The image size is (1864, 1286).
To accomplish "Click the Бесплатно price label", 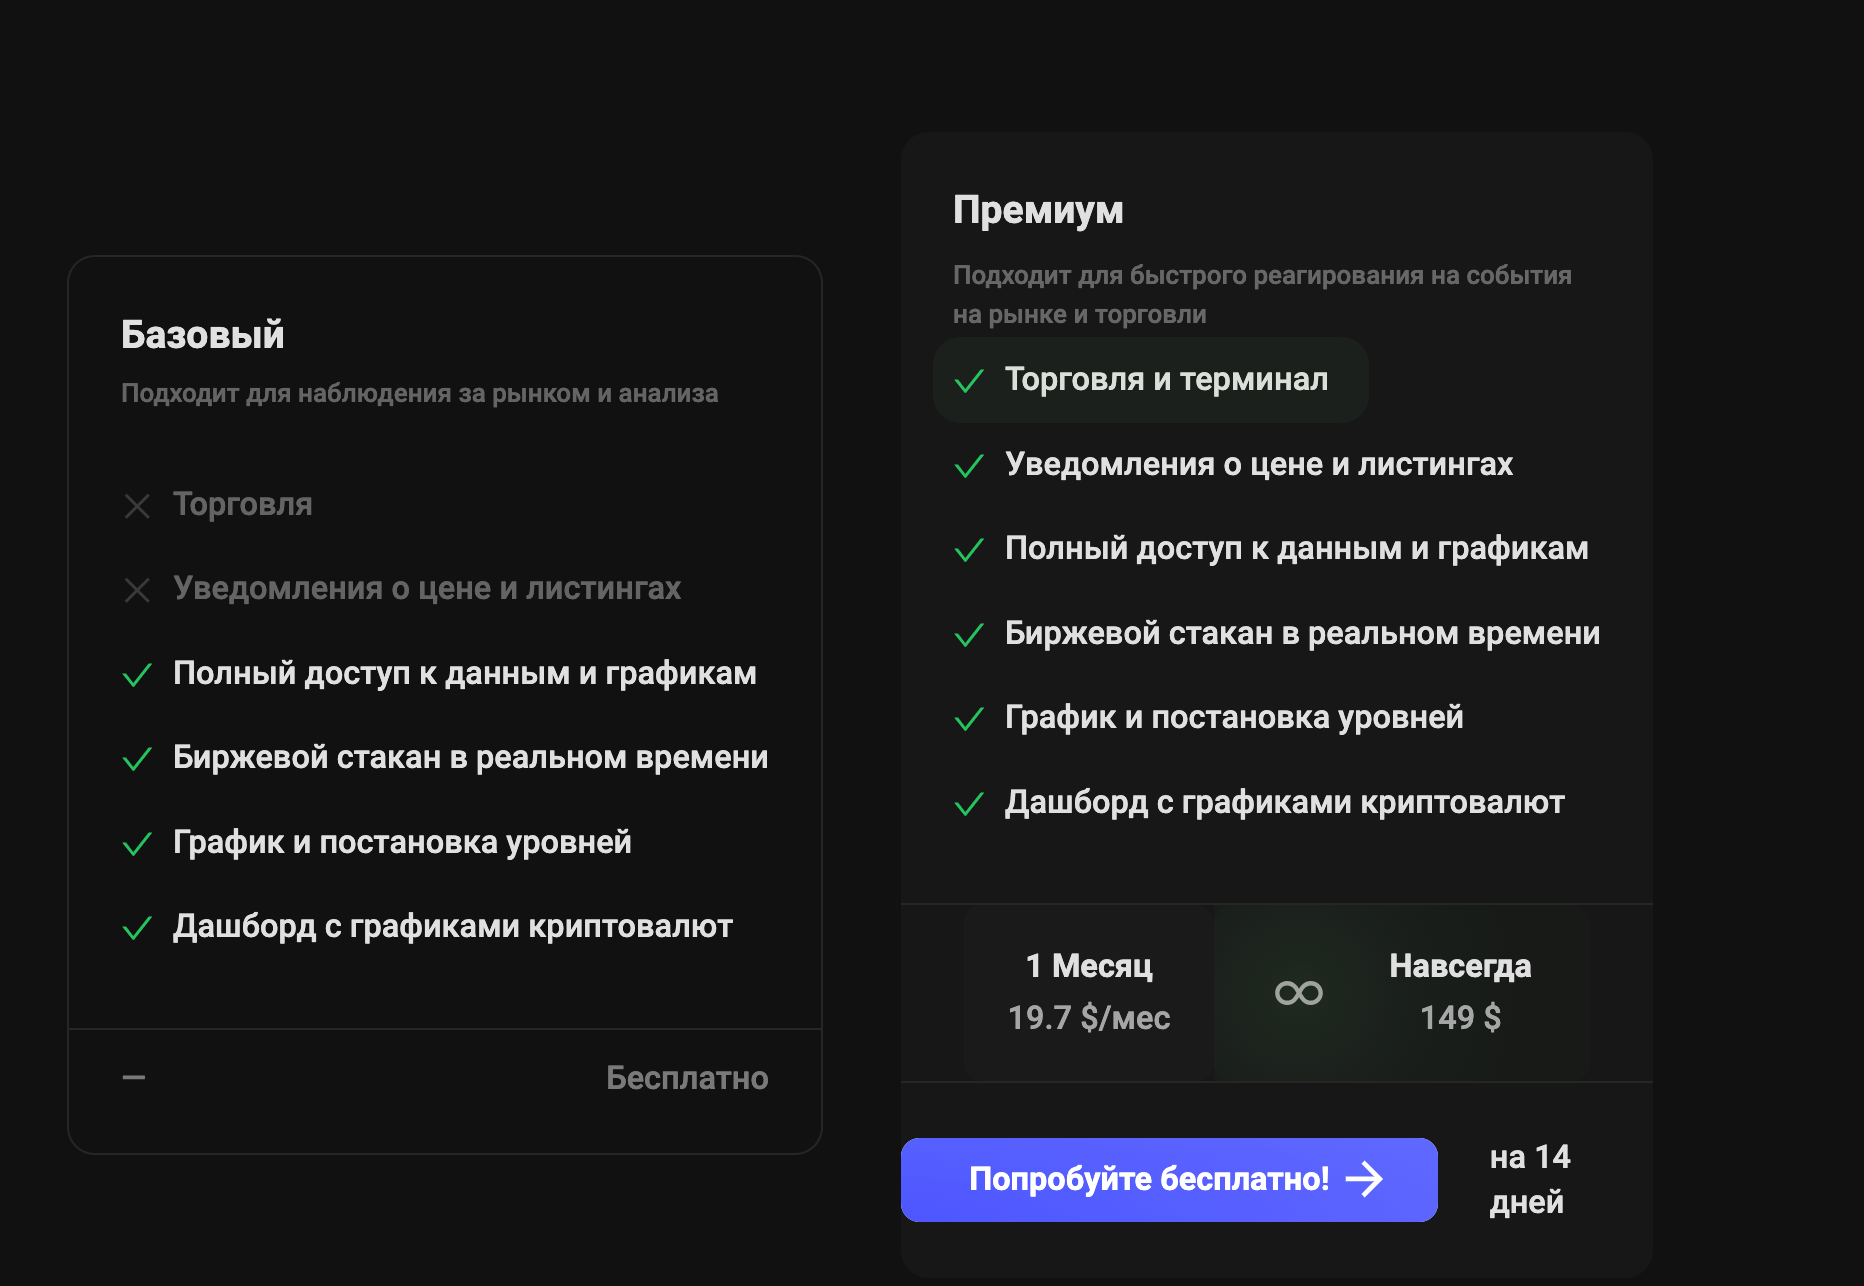I will click(687, 1078).
